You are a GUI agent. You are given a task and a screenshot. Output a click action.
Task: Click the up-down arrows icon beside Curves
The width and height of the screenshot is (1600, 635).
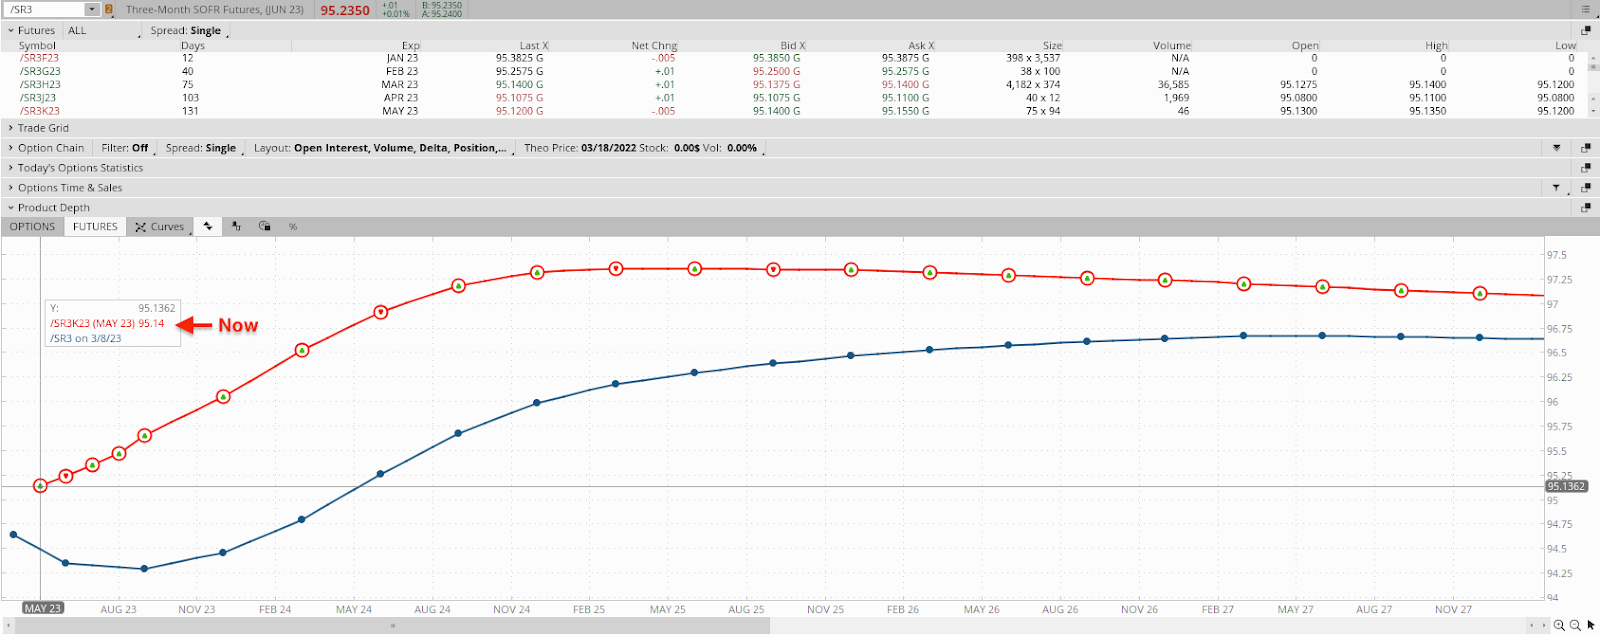point(208,227)
